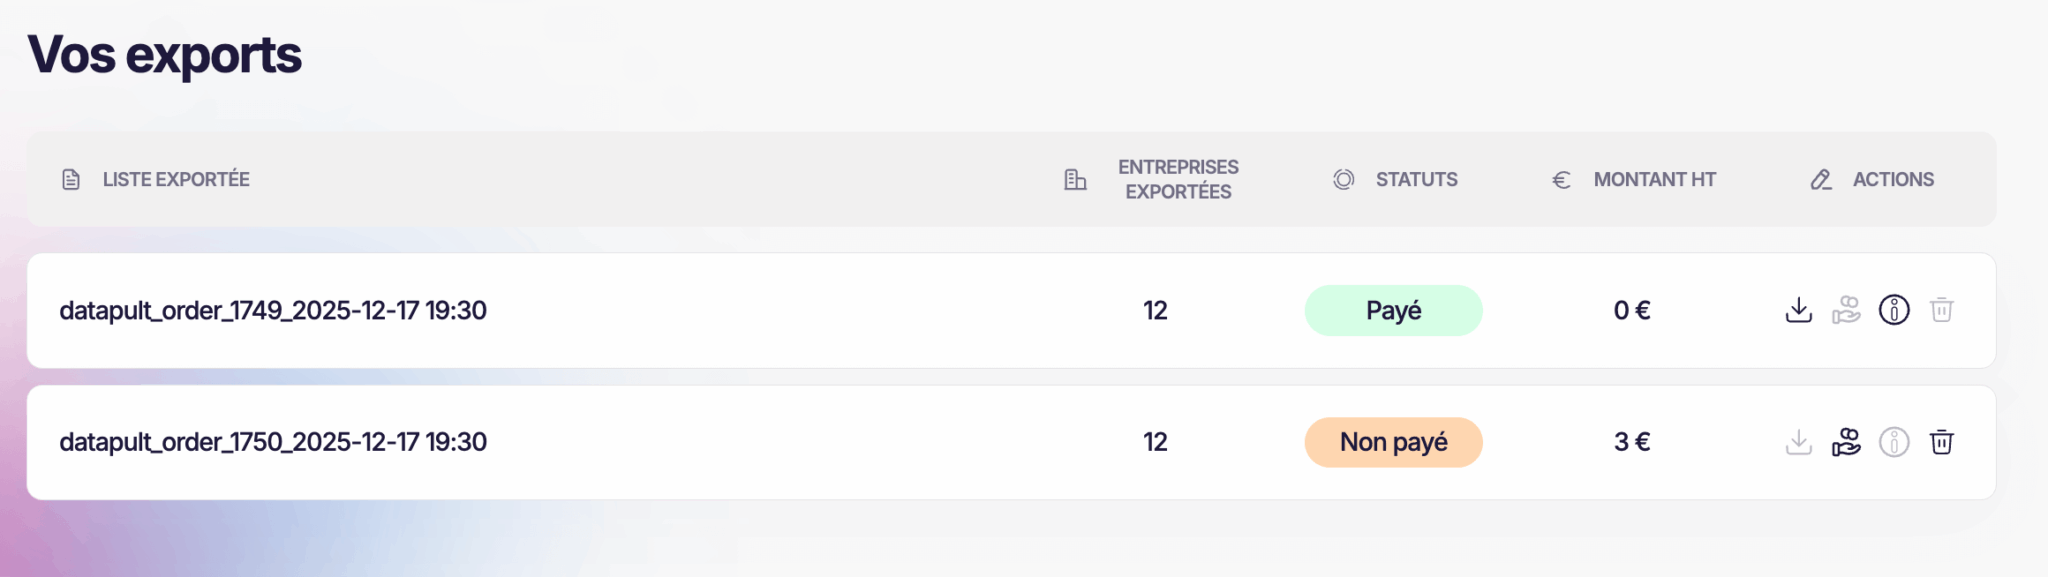The width and height of the screenshot is (2048, 577).
Task: Click the document icon beside Liste exportée
Action: [x=71, y=180]
